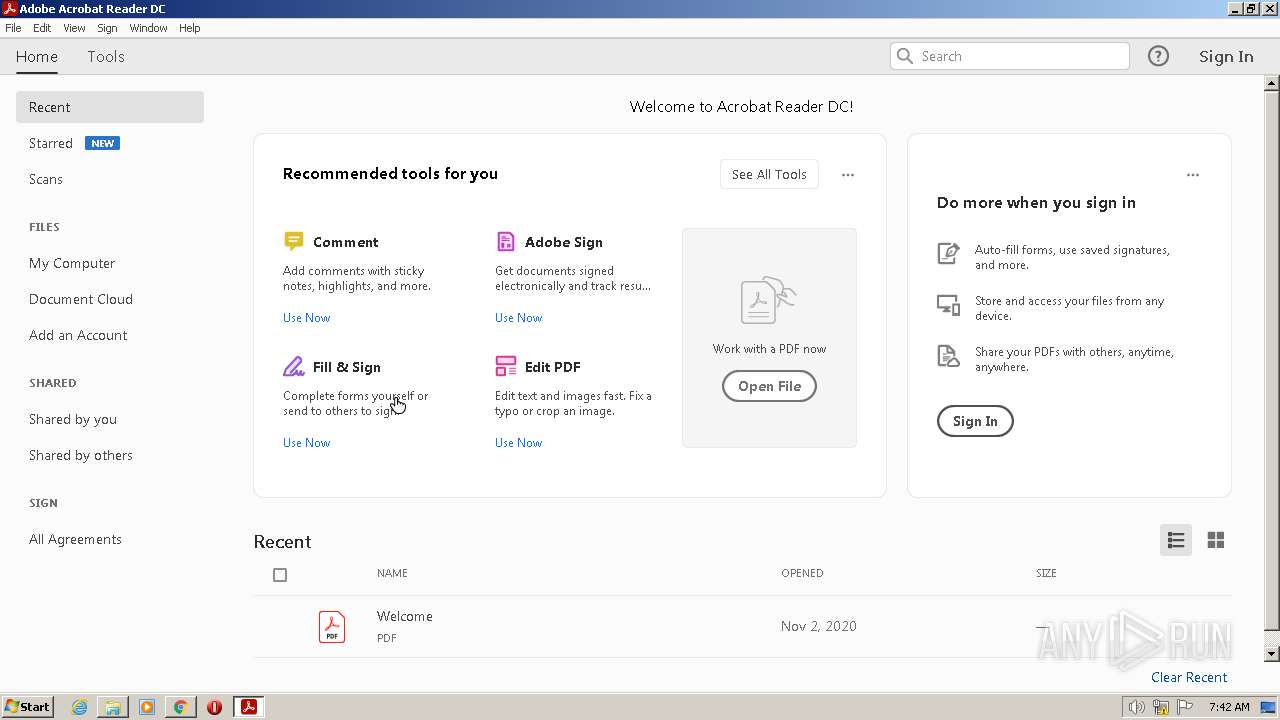Click the SIZE column header
This screenshot has height=720, width=1280.
[x=1046, y=573]
